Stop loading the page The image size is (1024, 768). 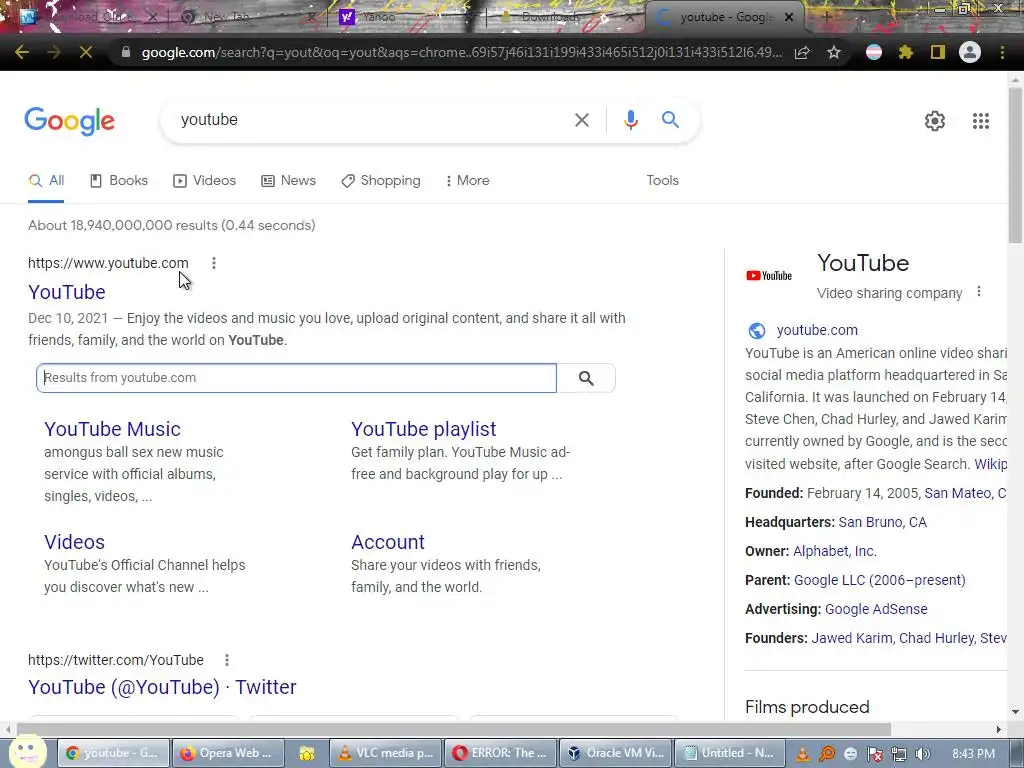tap(85, 52)
